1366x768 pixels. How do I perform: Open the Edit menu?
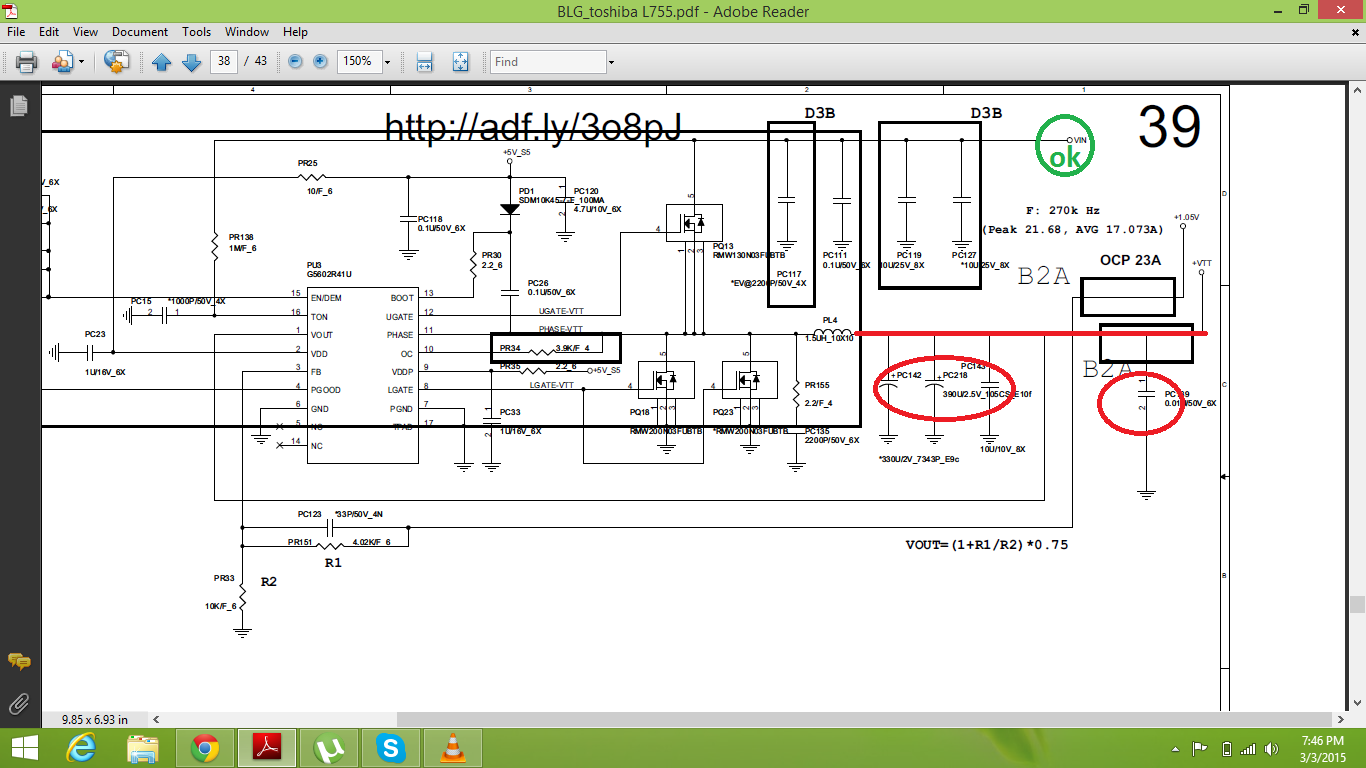point(49,32)
